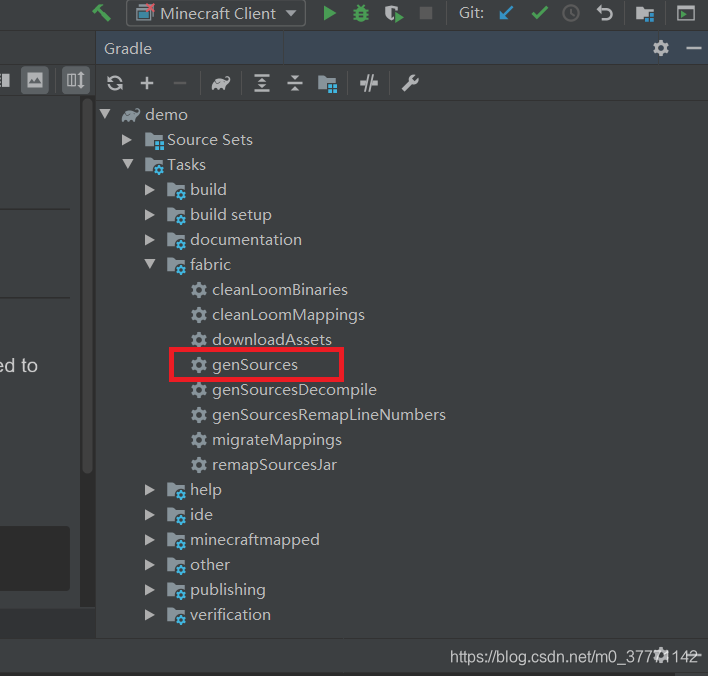Viewport: 708px width, 676px height.
Task: Click the Run Anything icon at top right
Action: click(x=685, y=13)
